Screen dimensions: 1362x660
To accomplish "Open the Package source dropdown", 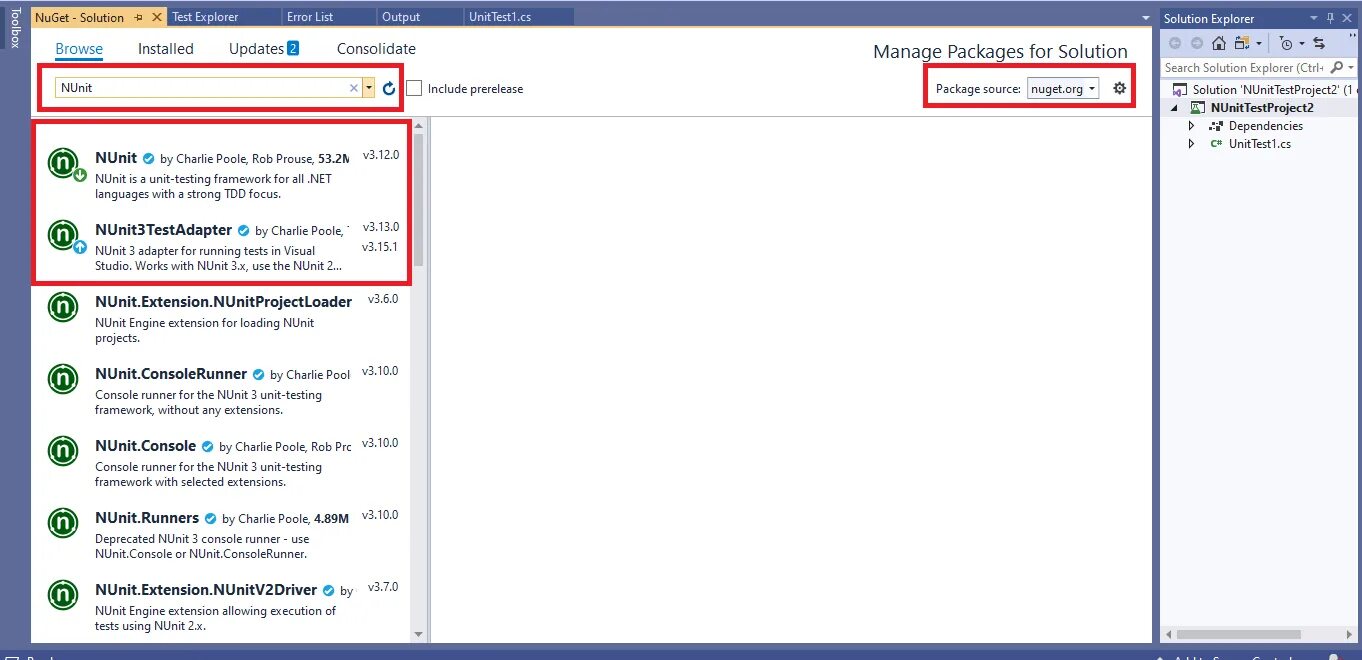I will 1063,88.
